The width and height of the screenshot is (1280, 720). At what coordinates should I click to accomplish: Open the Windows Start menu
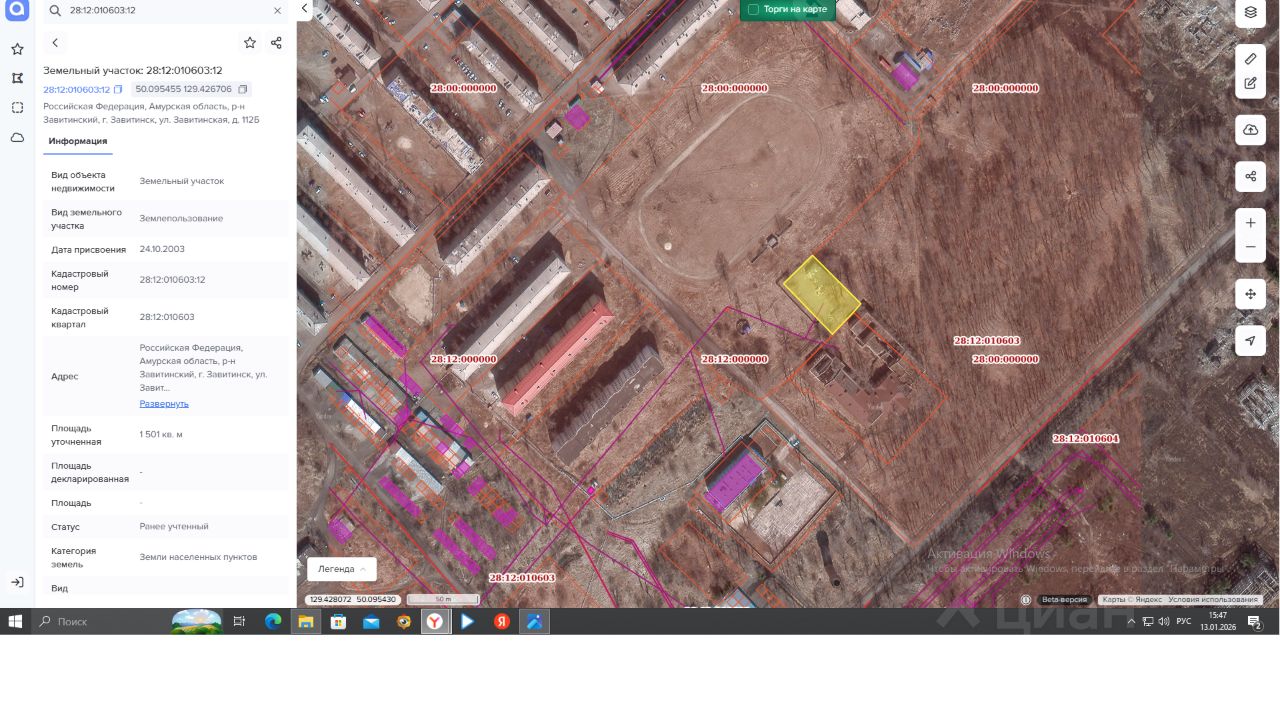(15, 621)
